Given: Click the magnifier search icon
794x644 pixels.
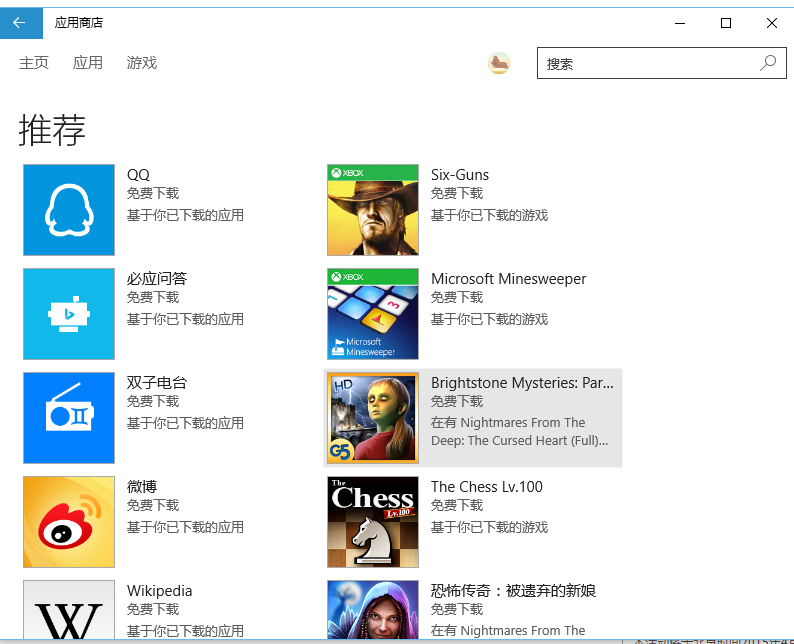Looking at the screenshot, I should coord(768,63).
